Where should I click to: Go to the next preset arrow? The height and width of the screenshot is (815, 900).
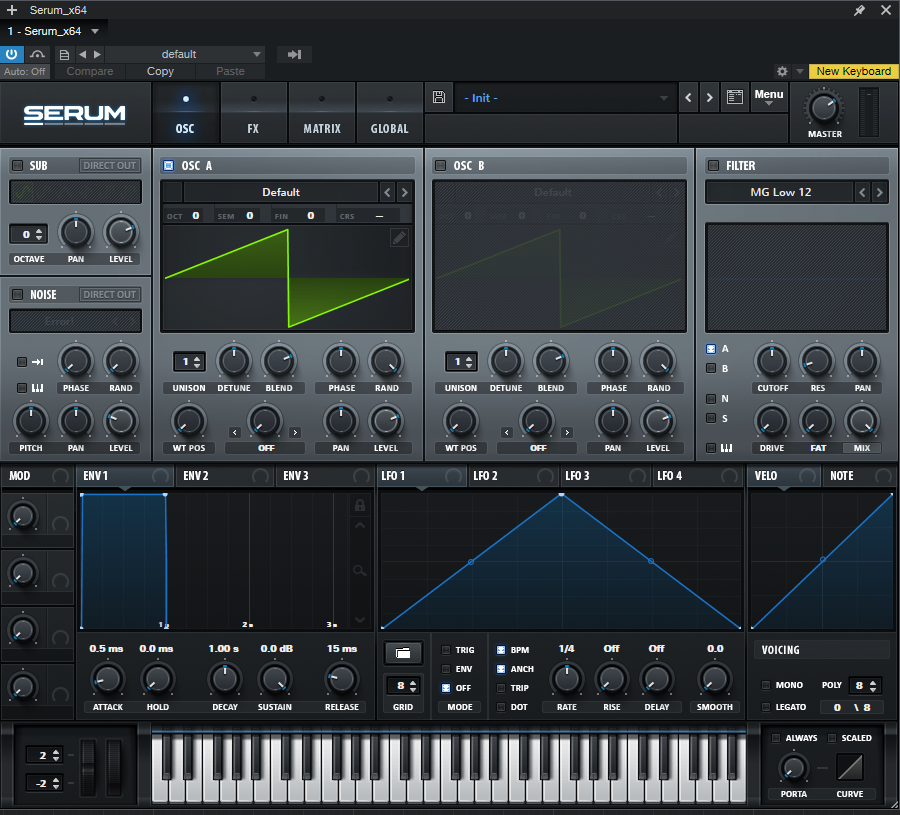click(x=709, y=98)
